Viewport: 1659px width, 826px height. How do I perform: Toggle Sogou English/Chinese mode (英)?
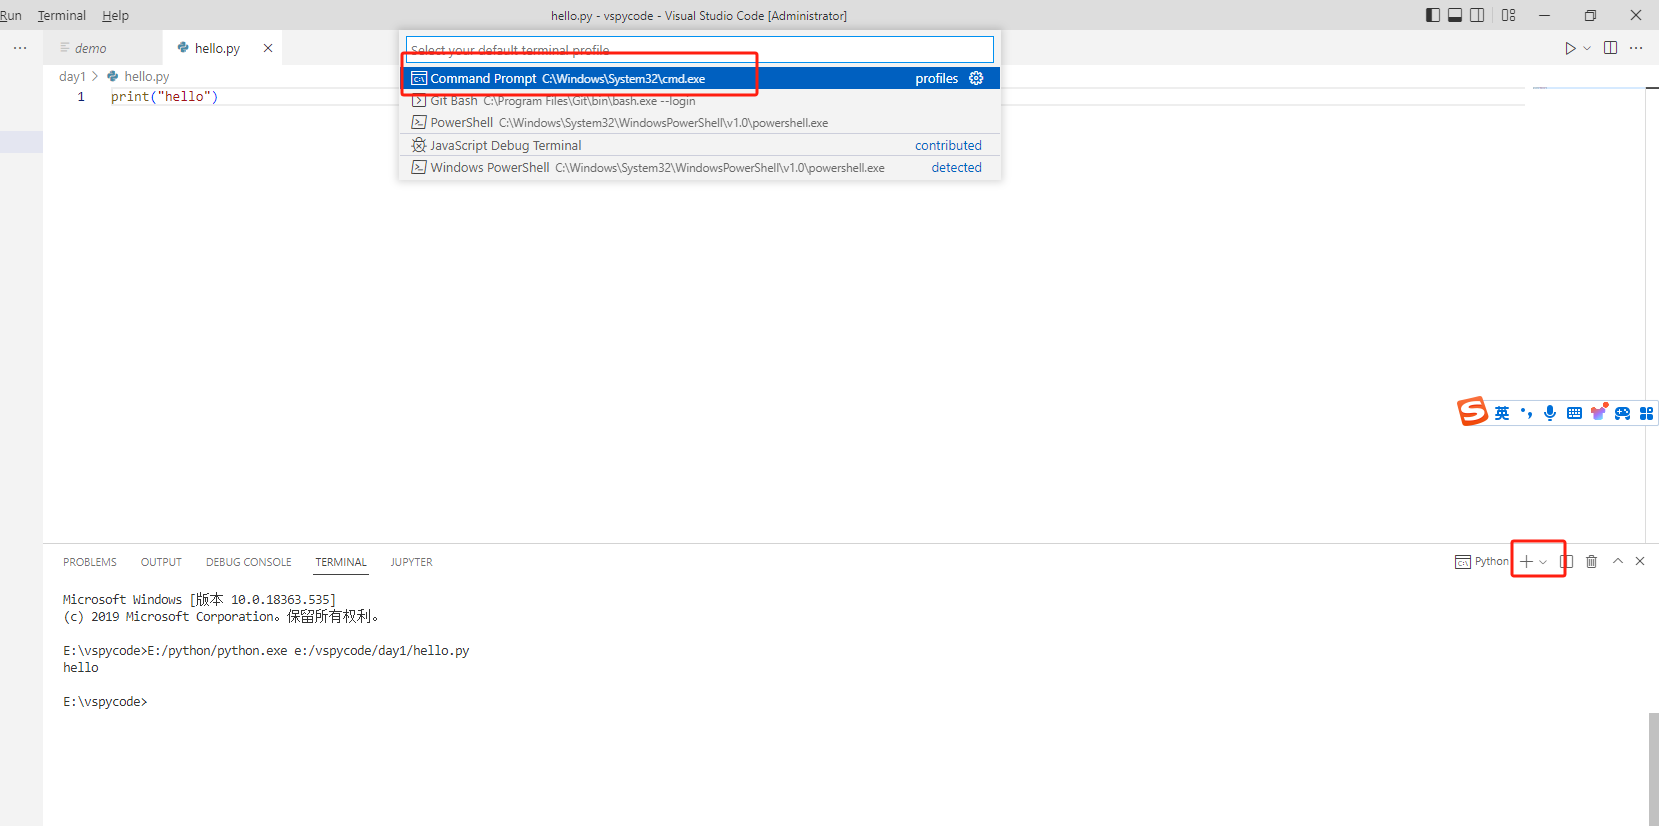[x=1502, y=413]
